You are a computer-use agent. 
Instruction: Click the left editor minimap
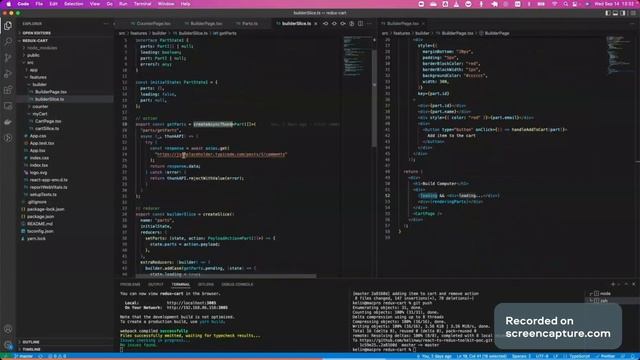click(x=357, y=57)
